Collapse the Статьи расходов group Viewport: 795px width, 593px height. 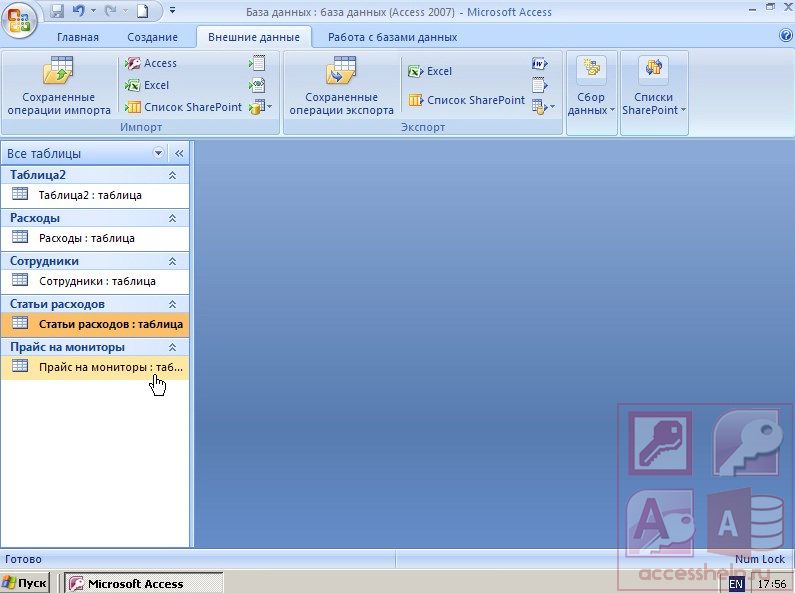point(172,305)
